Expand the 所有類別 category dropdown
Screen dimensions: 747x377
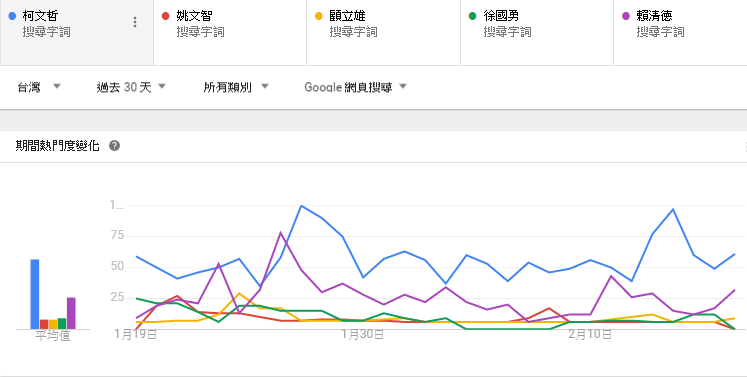click(236, 87)
